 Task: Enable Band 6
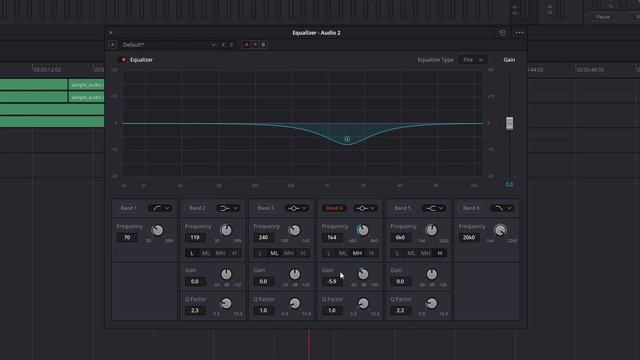coord(471,208)
